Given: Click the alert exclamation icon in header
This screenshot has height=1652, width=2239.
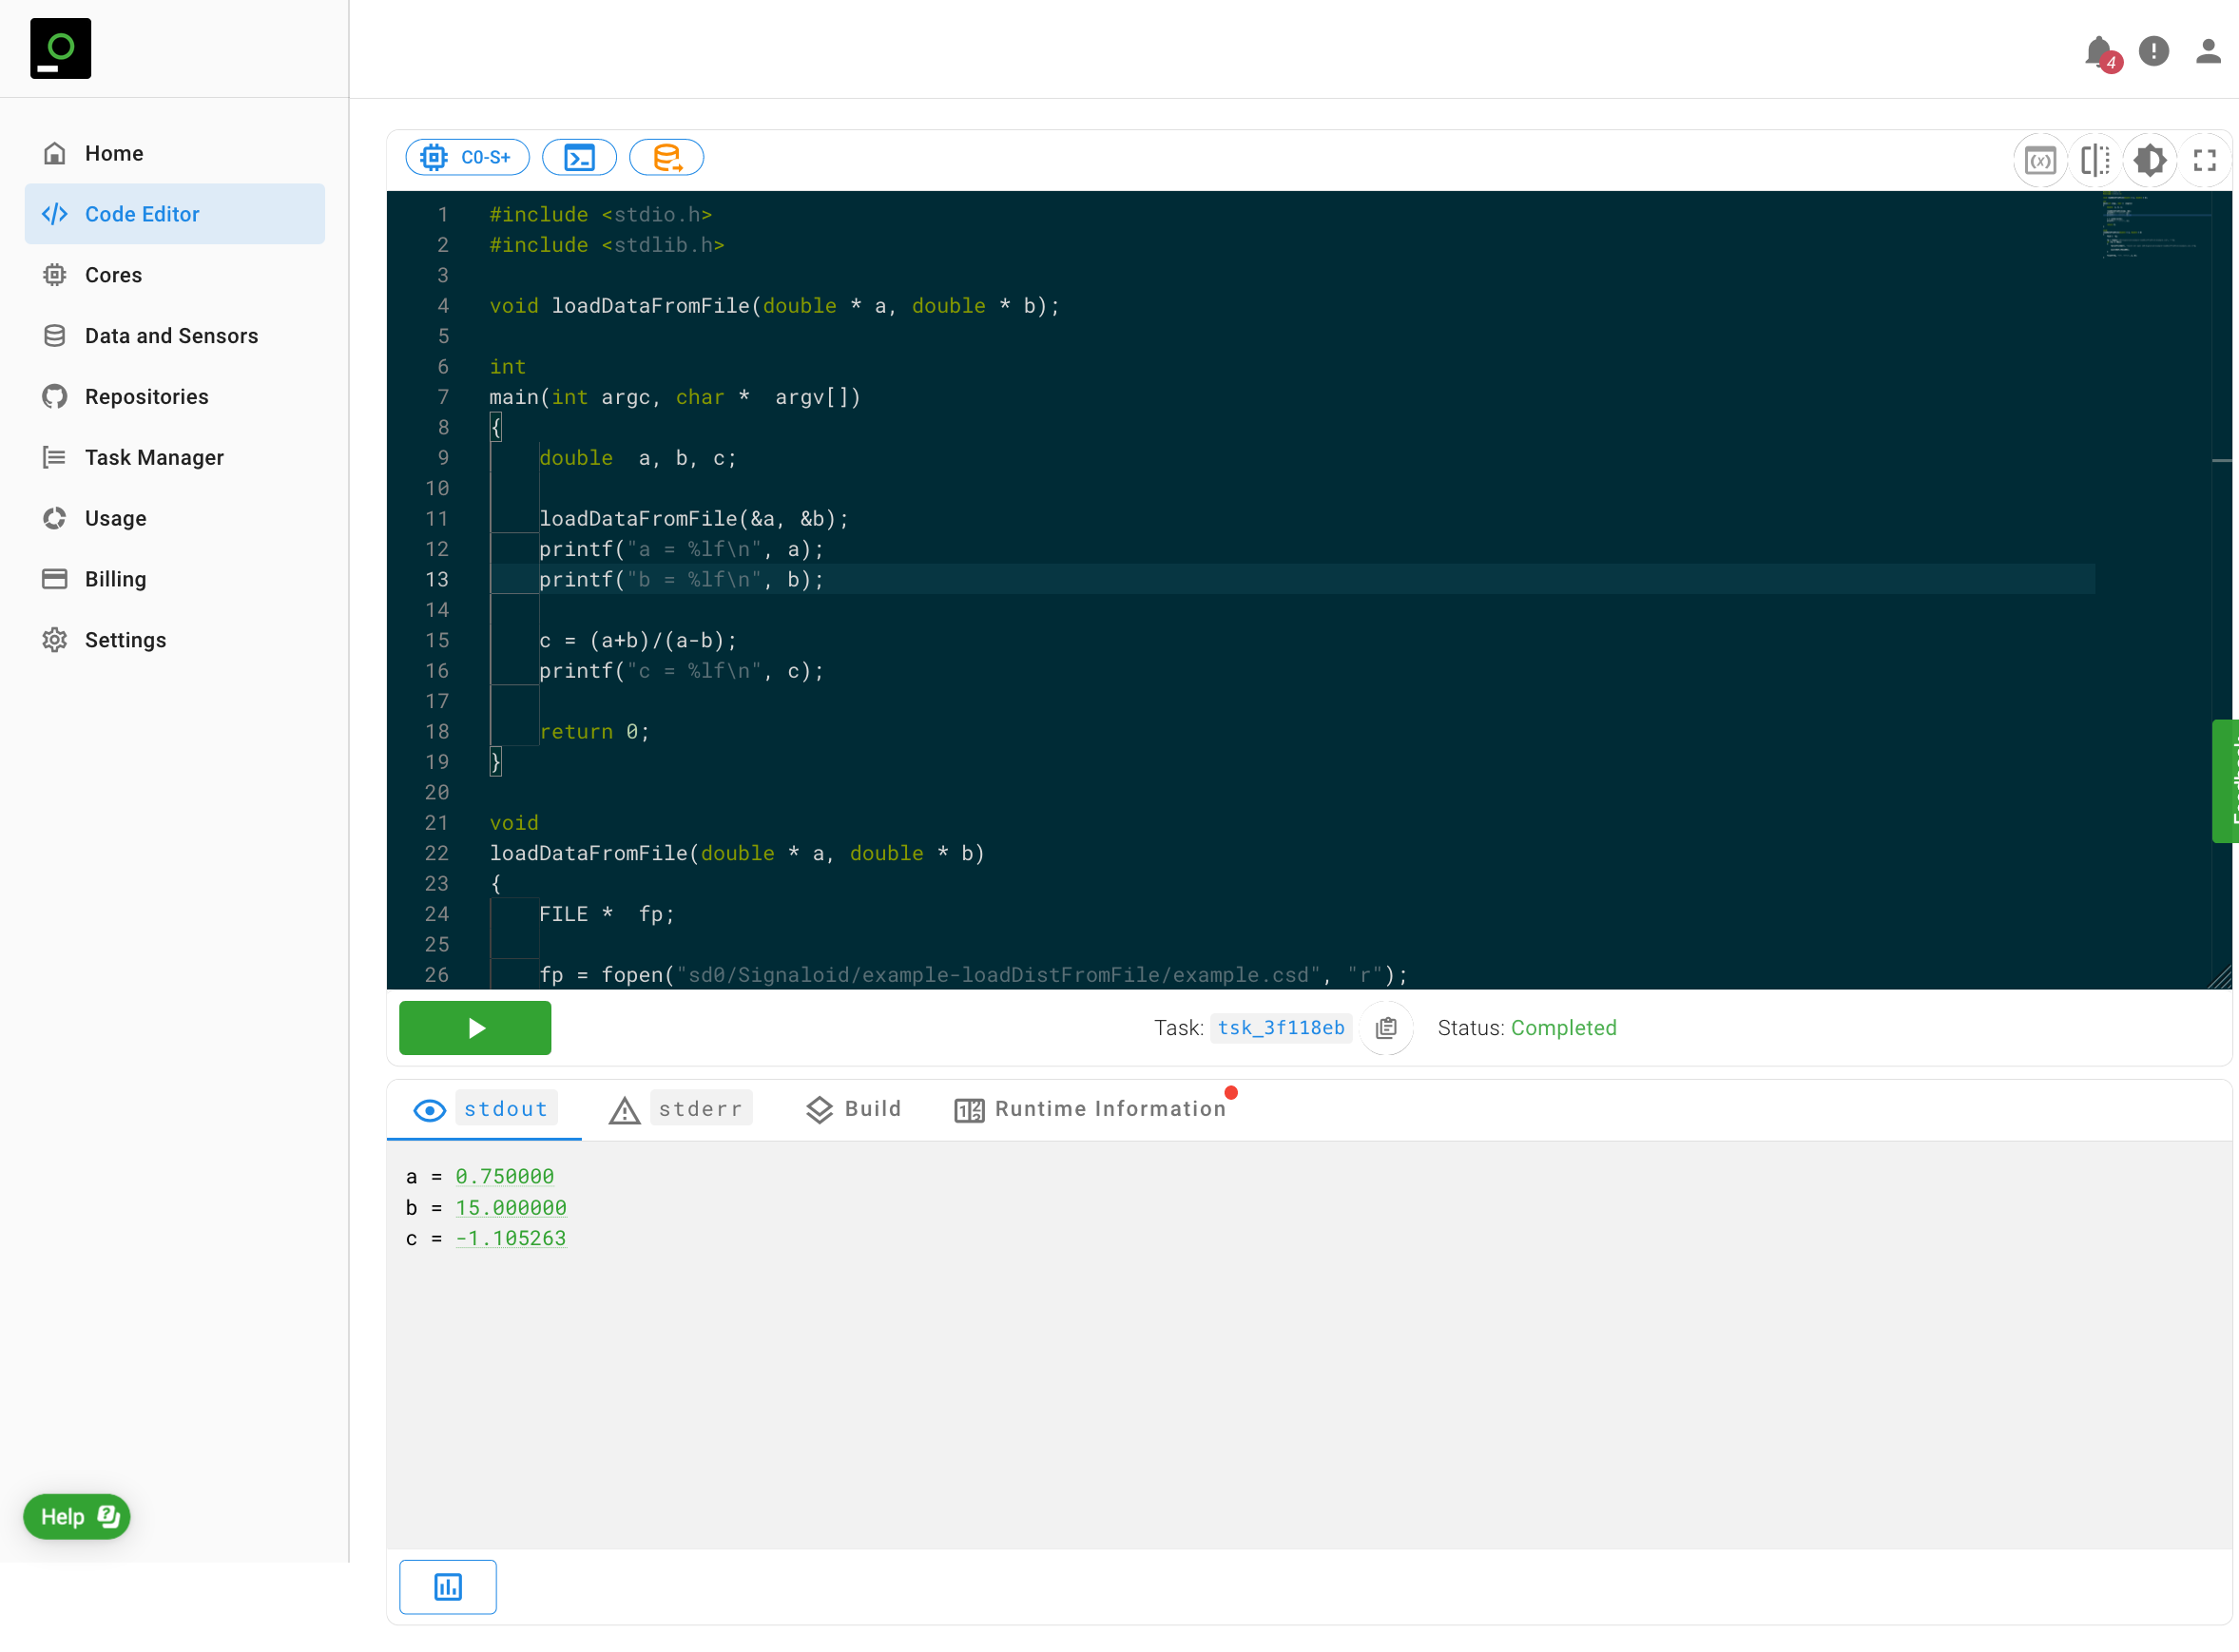Looking at the screenshot, I should click(x=2153, y=51).
